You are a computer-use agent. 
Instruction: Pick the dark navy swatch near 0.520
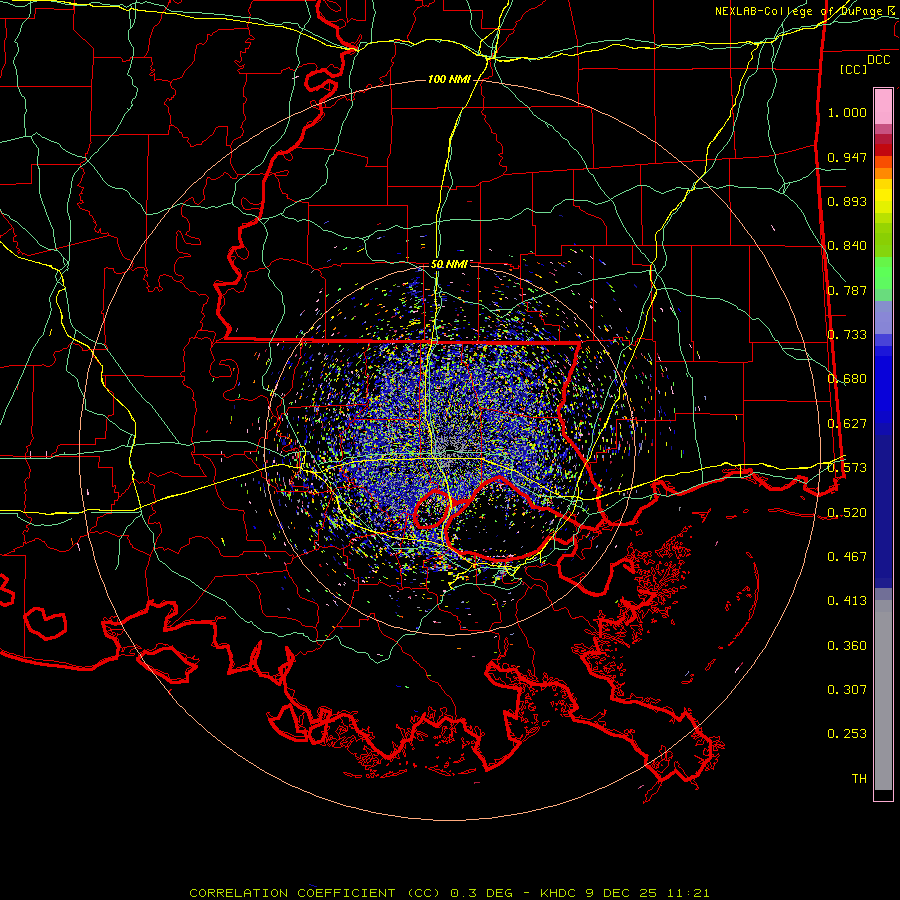(x=883, y=511)
